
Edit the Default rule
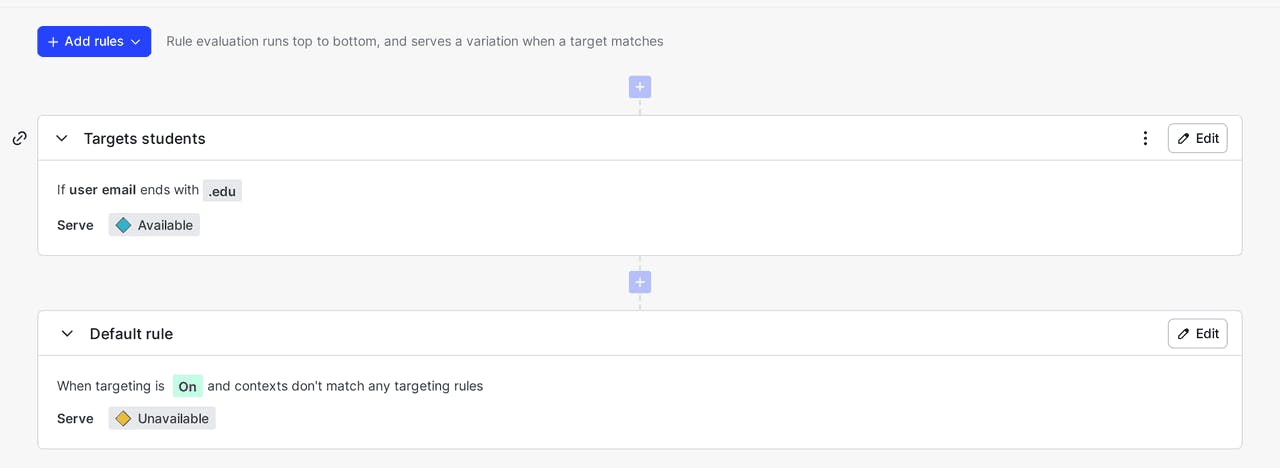[x=1197, y=333]
